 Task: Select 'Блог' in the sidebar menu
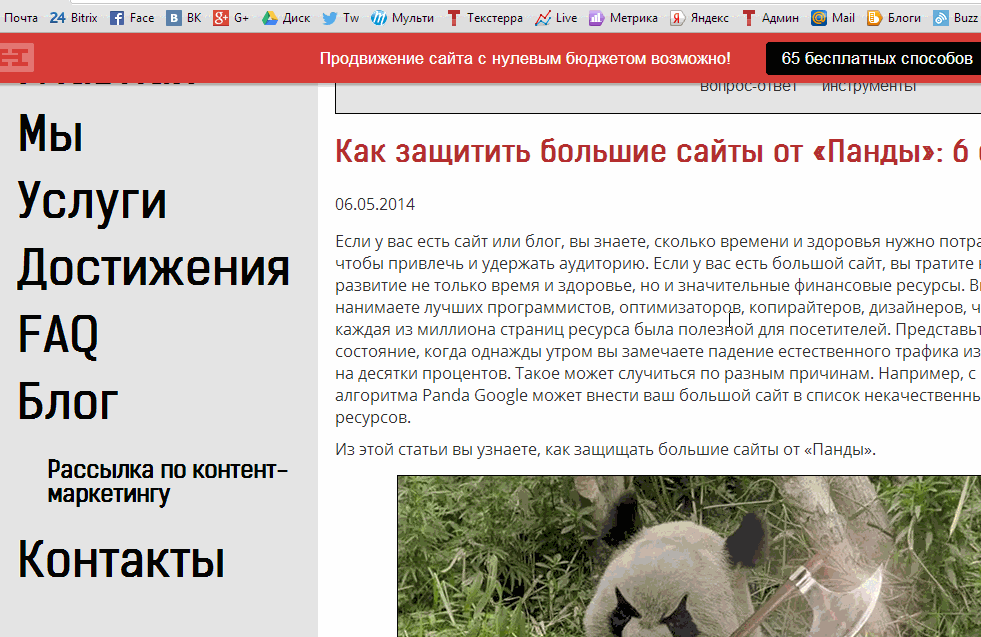(68, 401)
